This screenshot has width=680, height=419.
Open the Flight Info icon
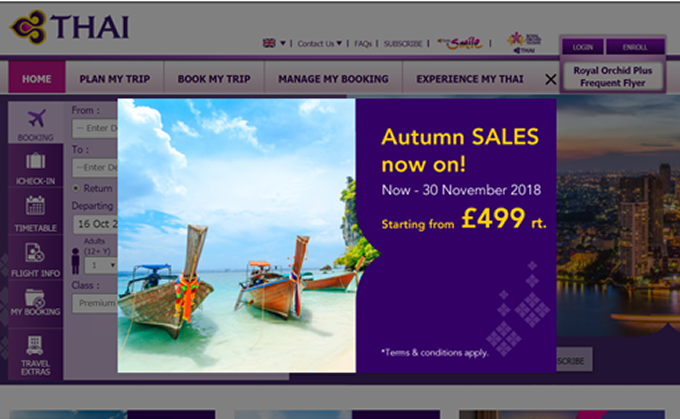[x=36, y=259]
